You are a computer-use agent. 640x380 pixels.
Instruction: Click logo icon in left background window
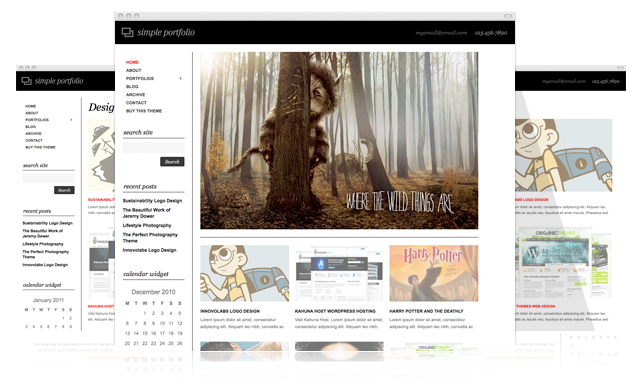[x=27, y=81]
